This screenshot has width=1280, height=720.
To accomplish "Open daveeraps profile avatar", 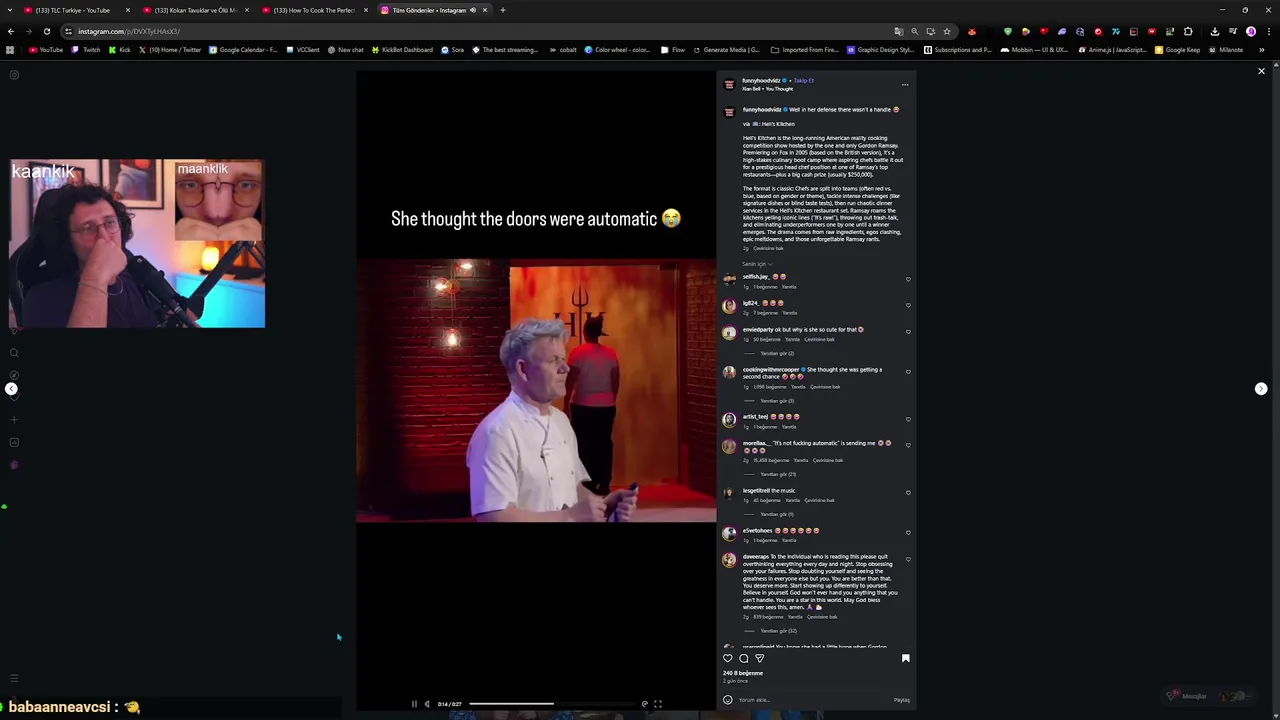I will (x=729, y=560).
